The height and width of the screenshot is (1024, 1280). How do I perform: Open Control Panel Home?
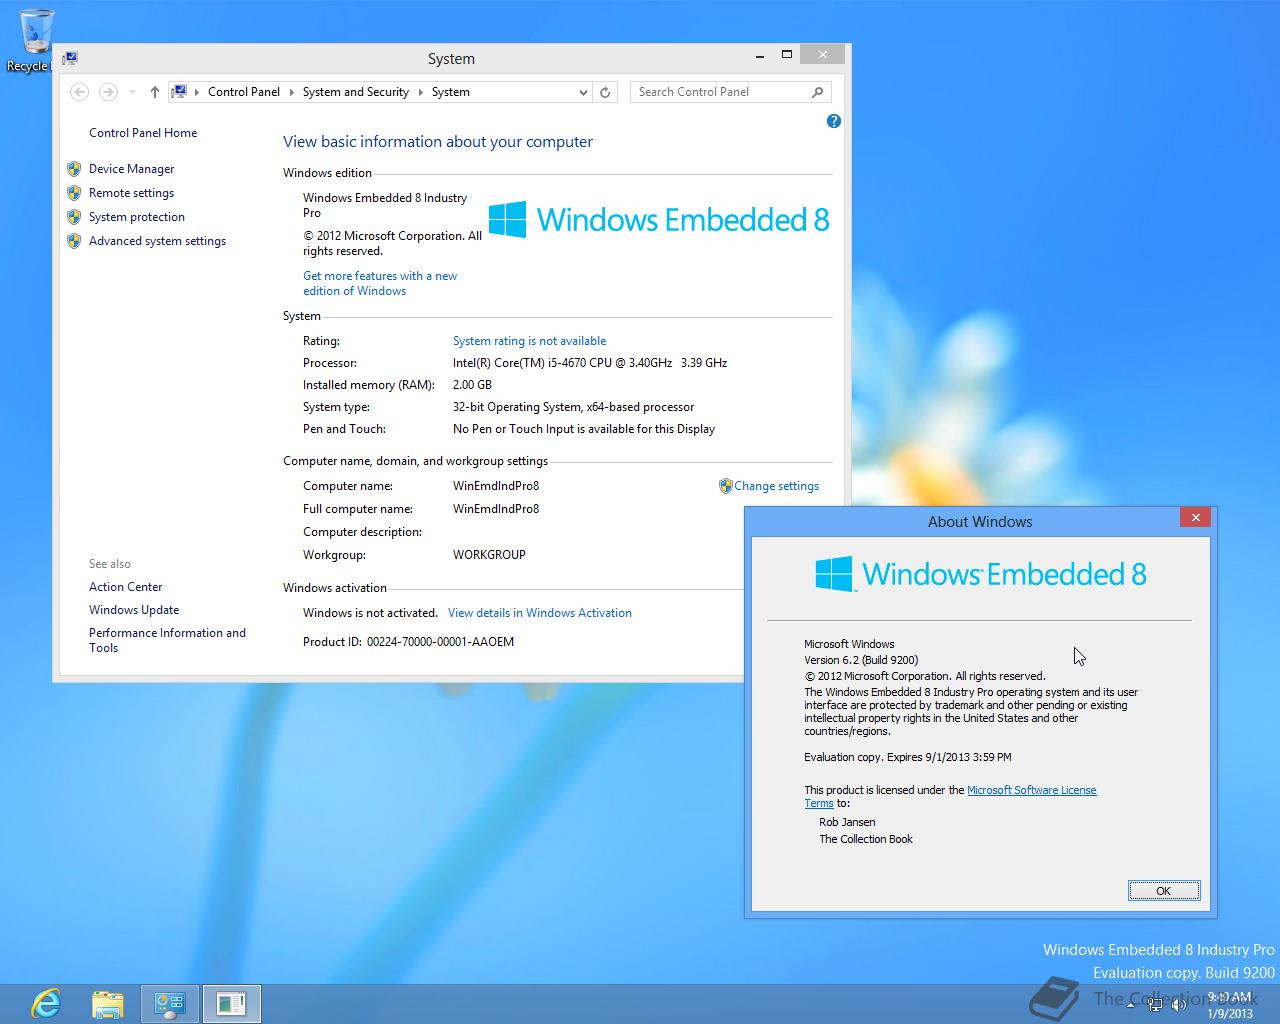click(x=143, y=133)
